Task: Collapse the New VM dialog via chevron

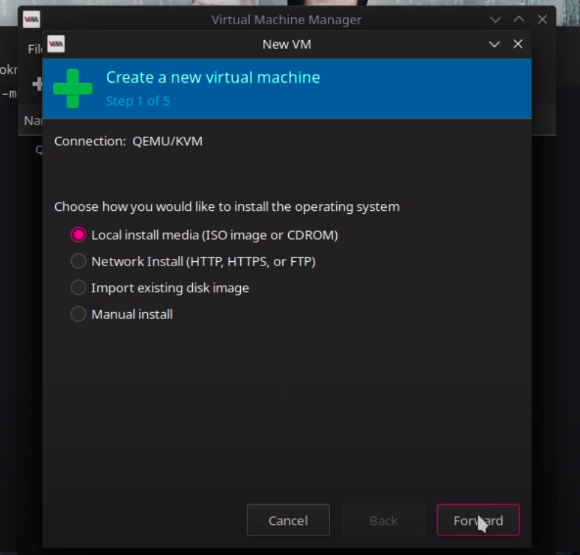Action: pyautogui.click(x=495, y=44)
